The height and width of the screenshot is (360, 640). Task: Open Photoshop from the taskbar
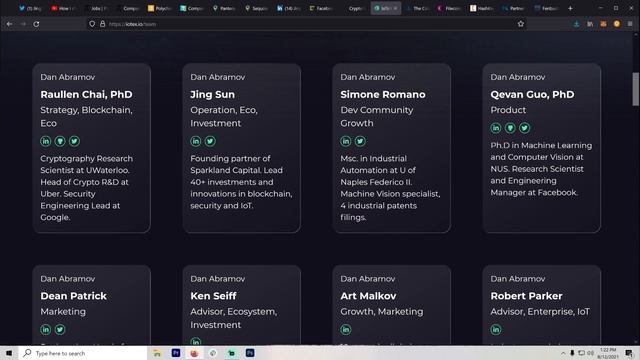point(250,353)
